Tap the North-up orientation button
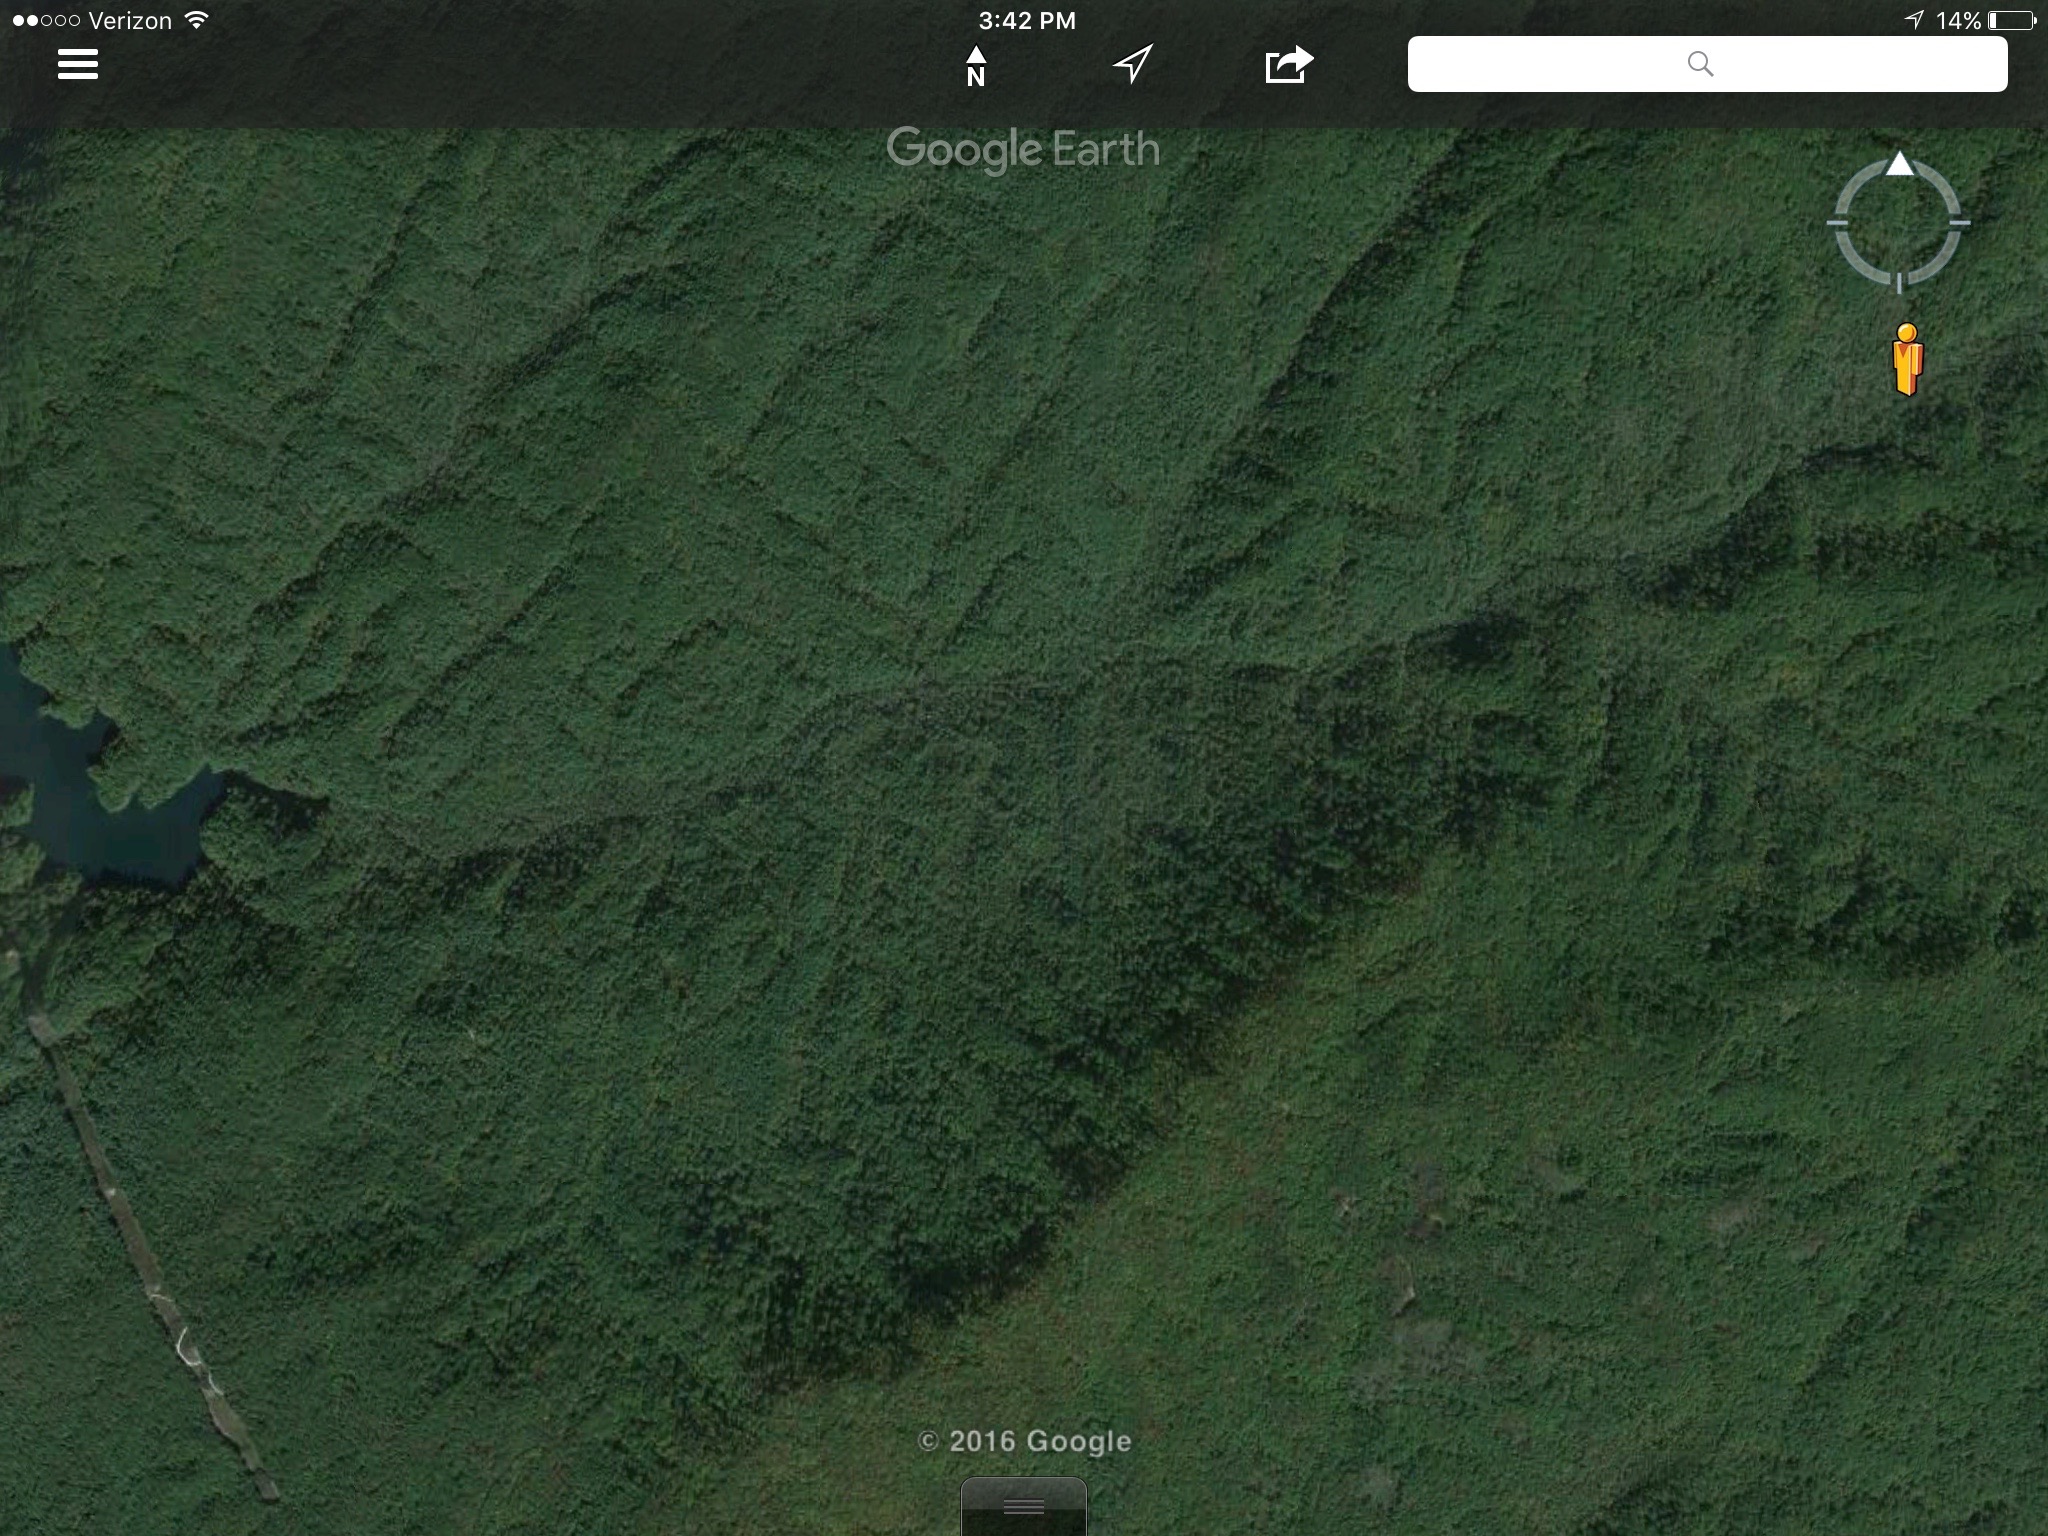2048x1536 pixels. pos(976,66)
